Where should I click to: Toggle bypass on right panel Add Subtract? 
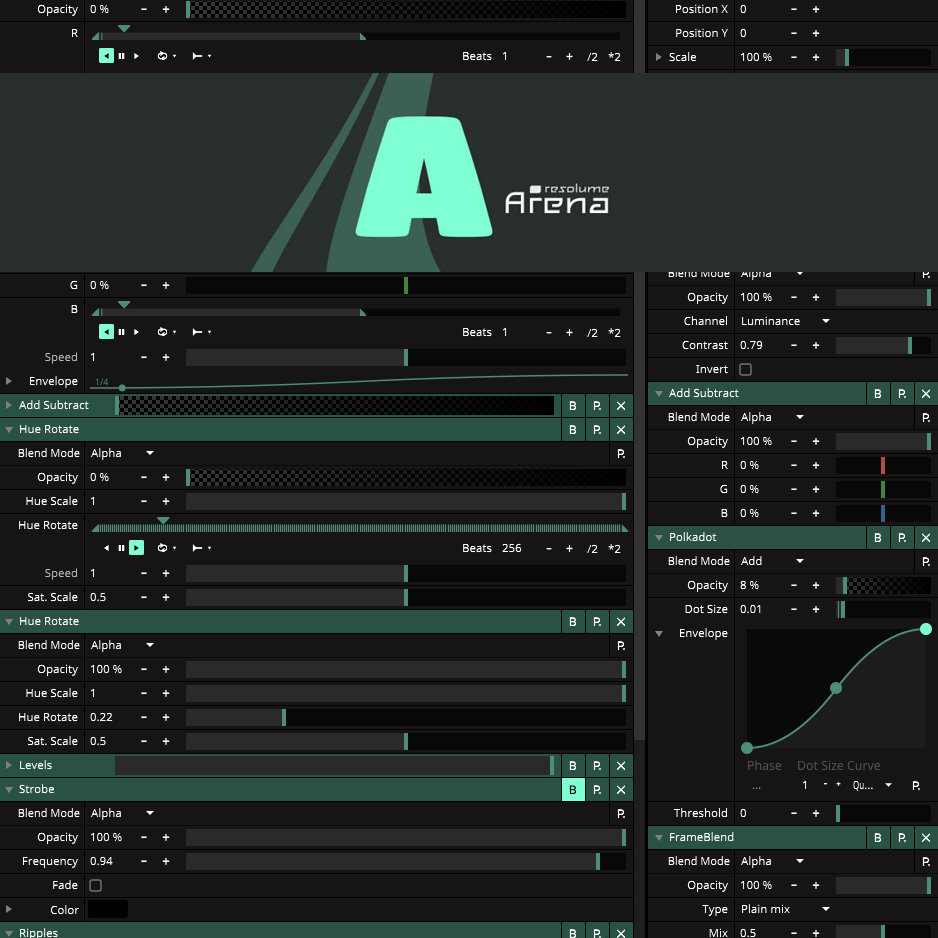point(878,394)
